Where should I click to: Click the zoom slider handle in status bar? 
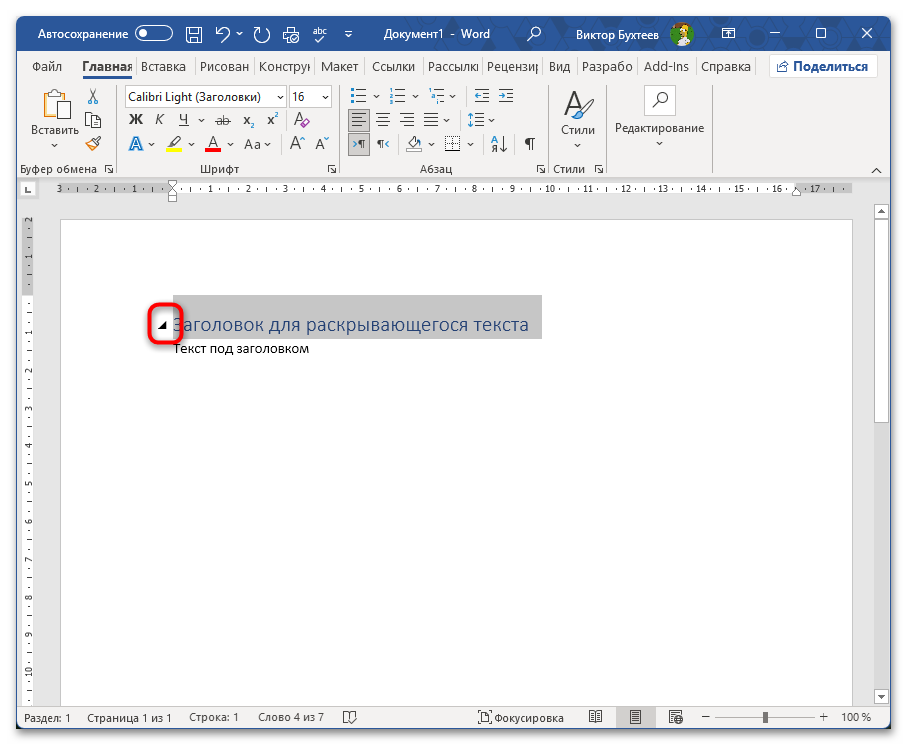coord(765,718)
